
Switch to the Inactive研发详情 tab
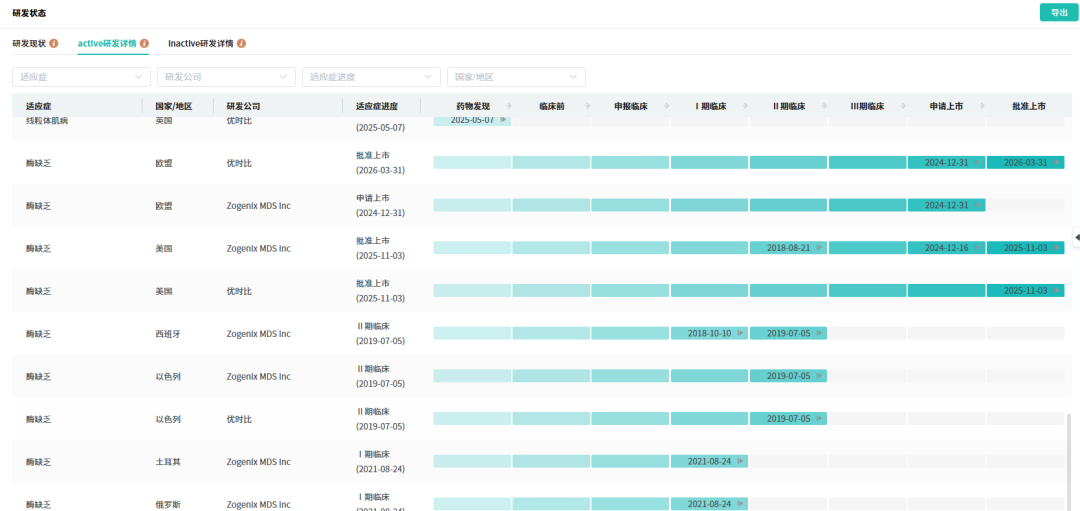(x=200, y=44)
